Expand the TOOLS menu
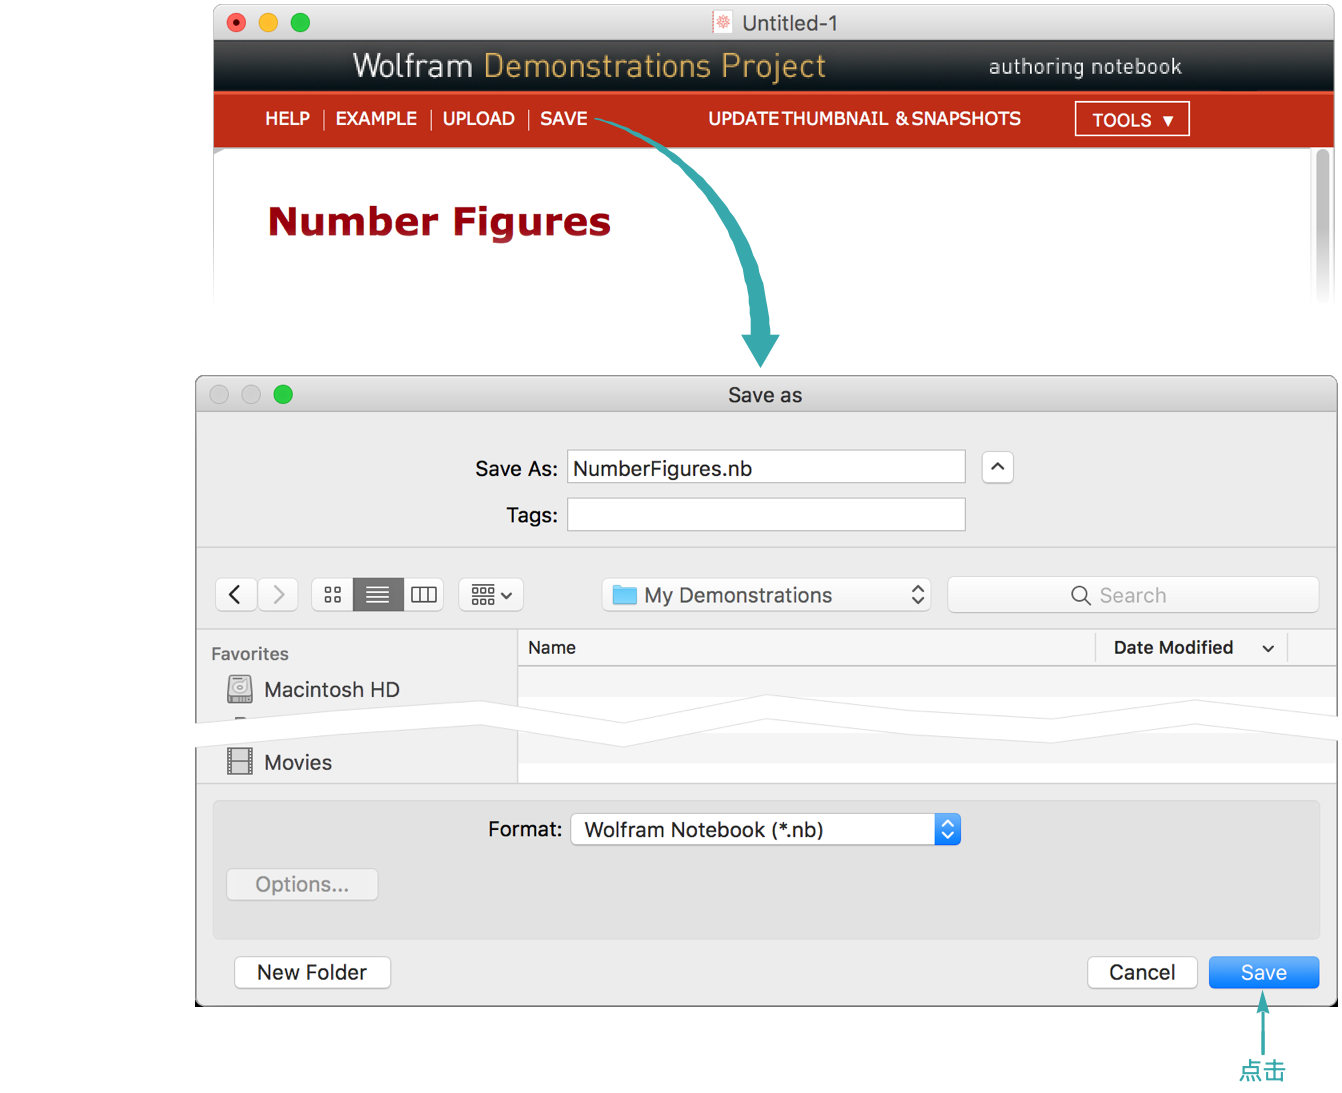 point(1131,119)
